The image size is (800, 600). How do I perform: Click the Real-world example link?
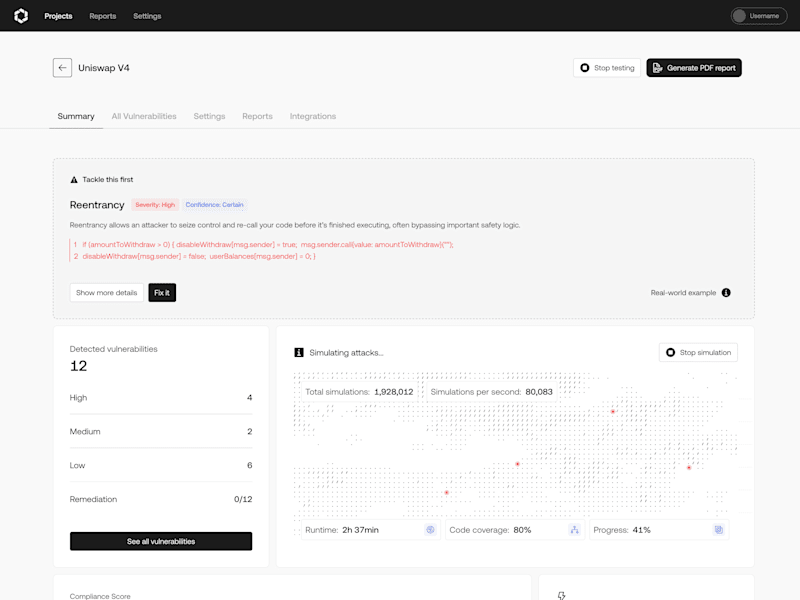click(x=683, y=292)
